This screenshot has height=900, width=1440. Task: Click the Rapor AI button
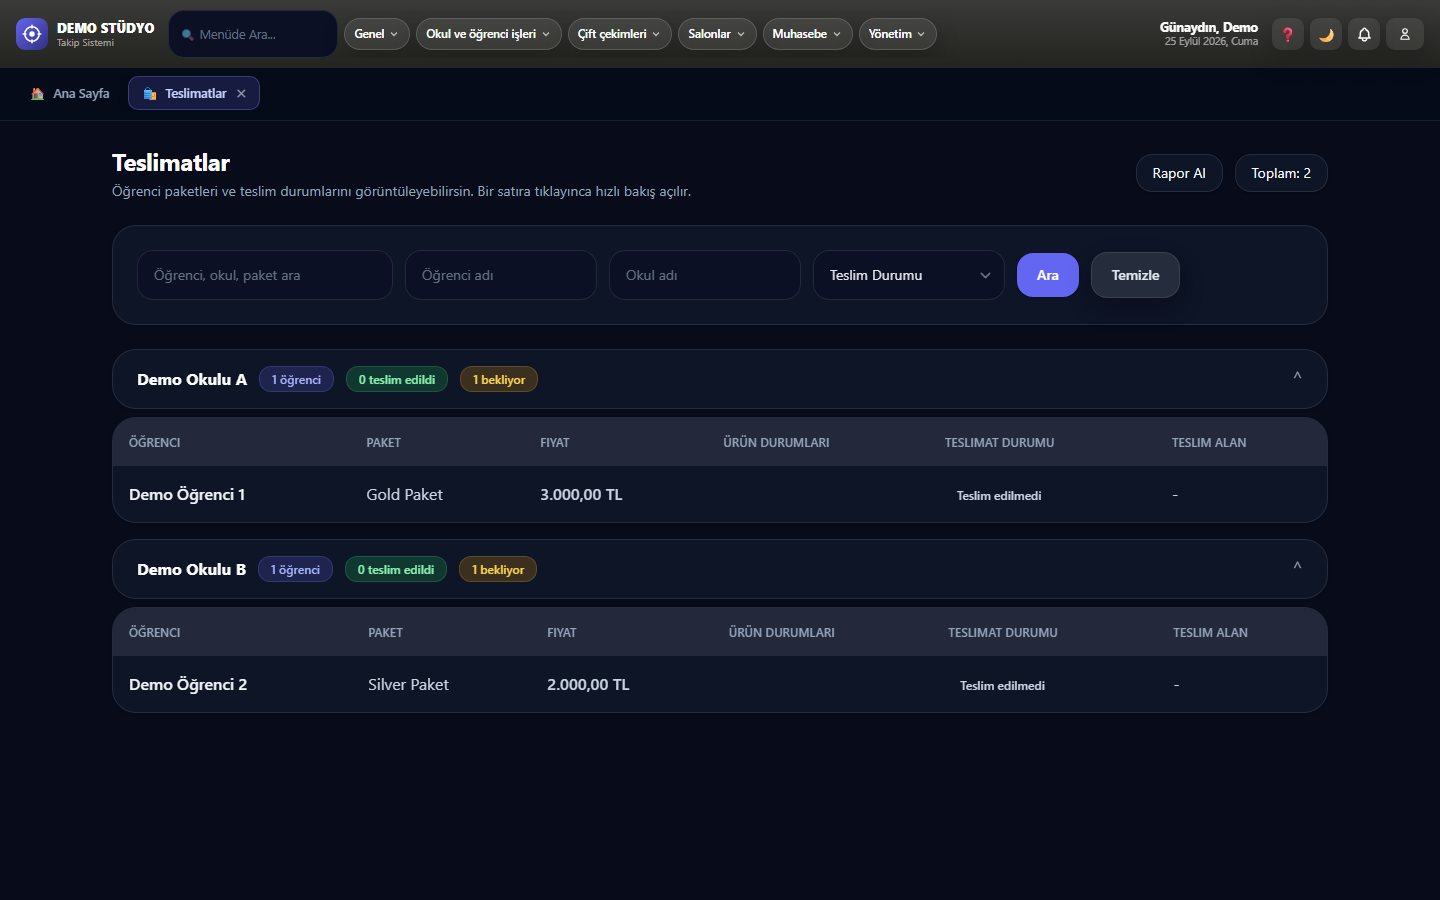click(x=1179, y=173)
